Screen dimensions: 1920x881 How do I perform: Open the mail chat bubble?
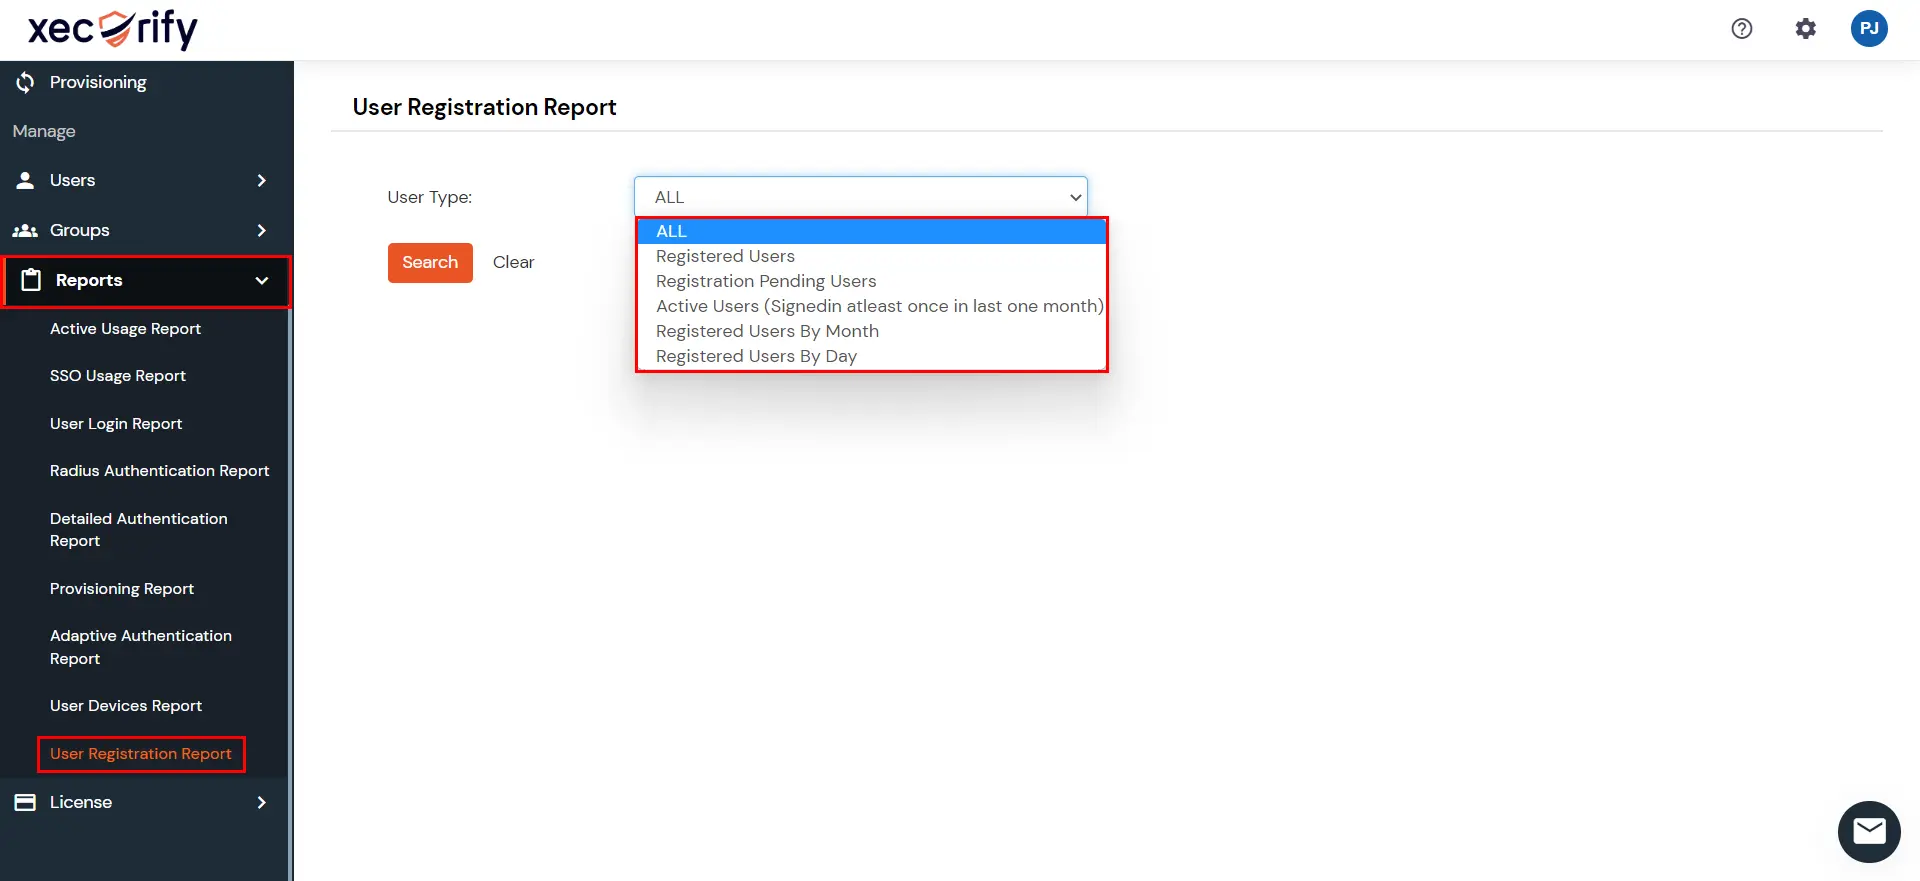1869,831
